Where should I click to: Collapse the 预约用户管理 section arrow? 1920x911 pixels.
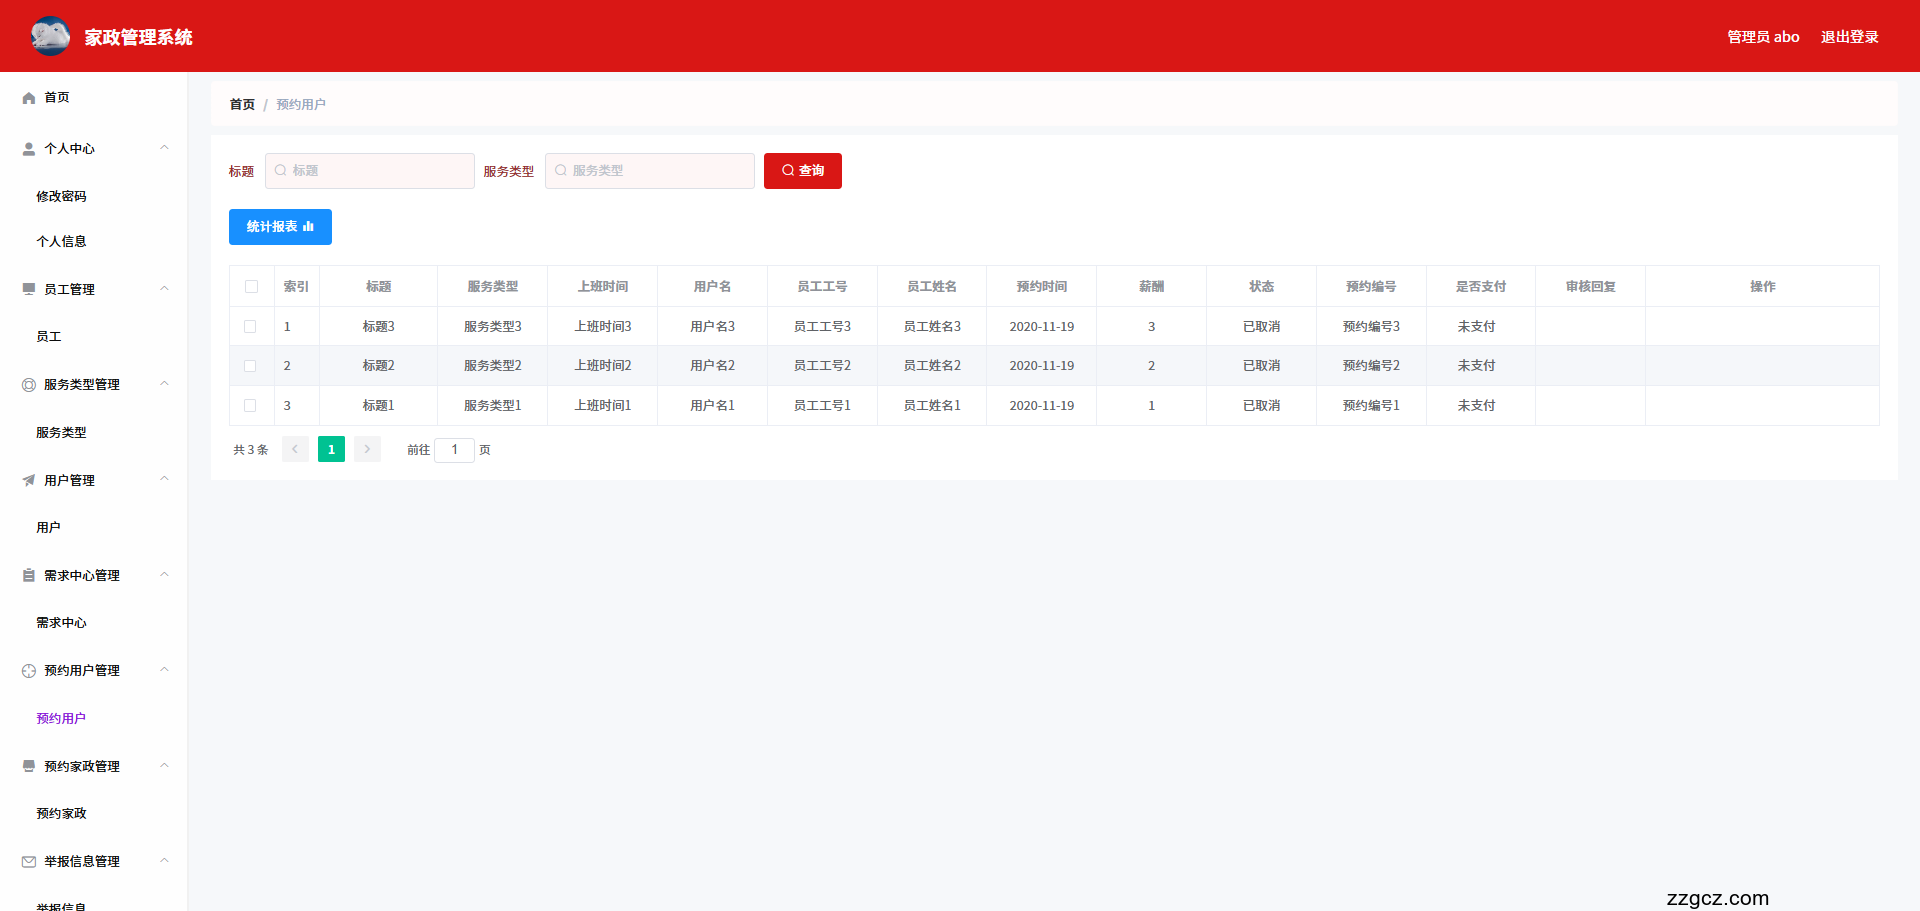tap(164, 670)
